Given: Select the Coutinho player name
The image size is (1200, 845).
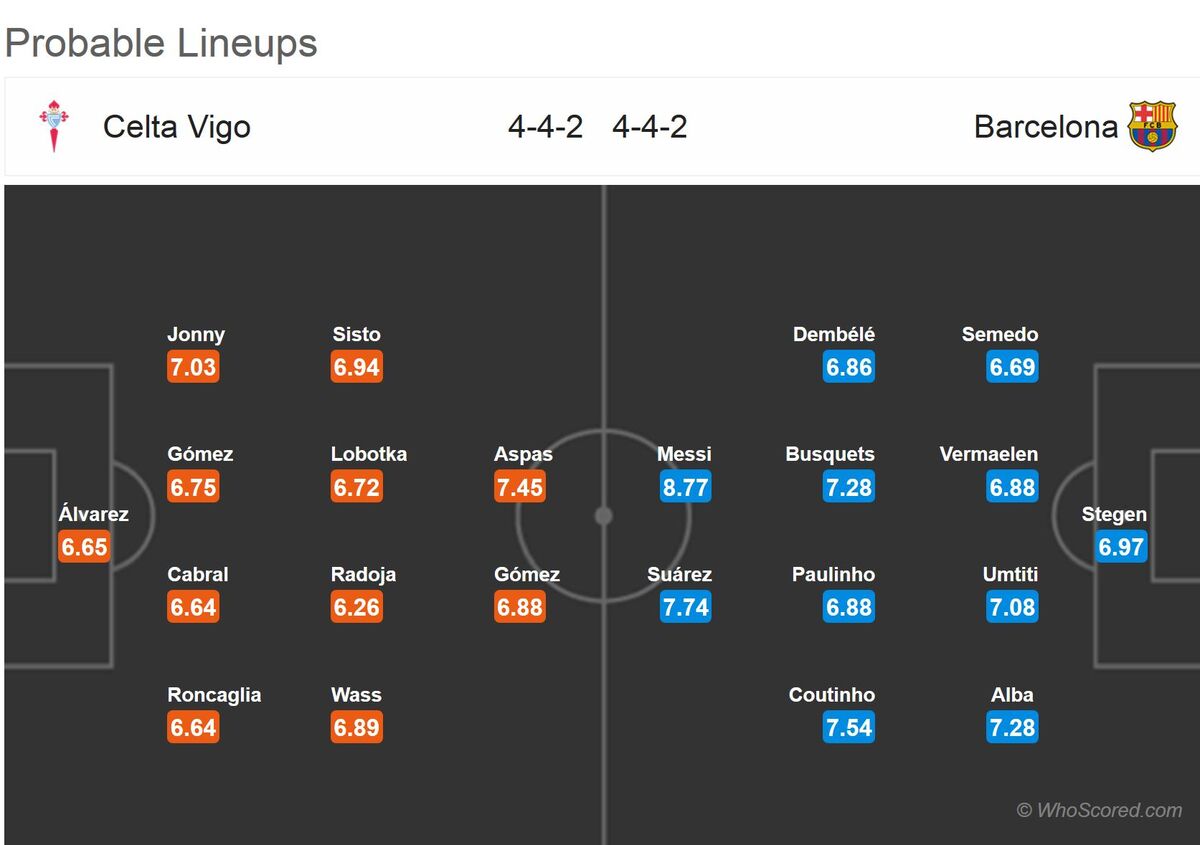Looking at the screenshot, I should (x=832, y=694).
